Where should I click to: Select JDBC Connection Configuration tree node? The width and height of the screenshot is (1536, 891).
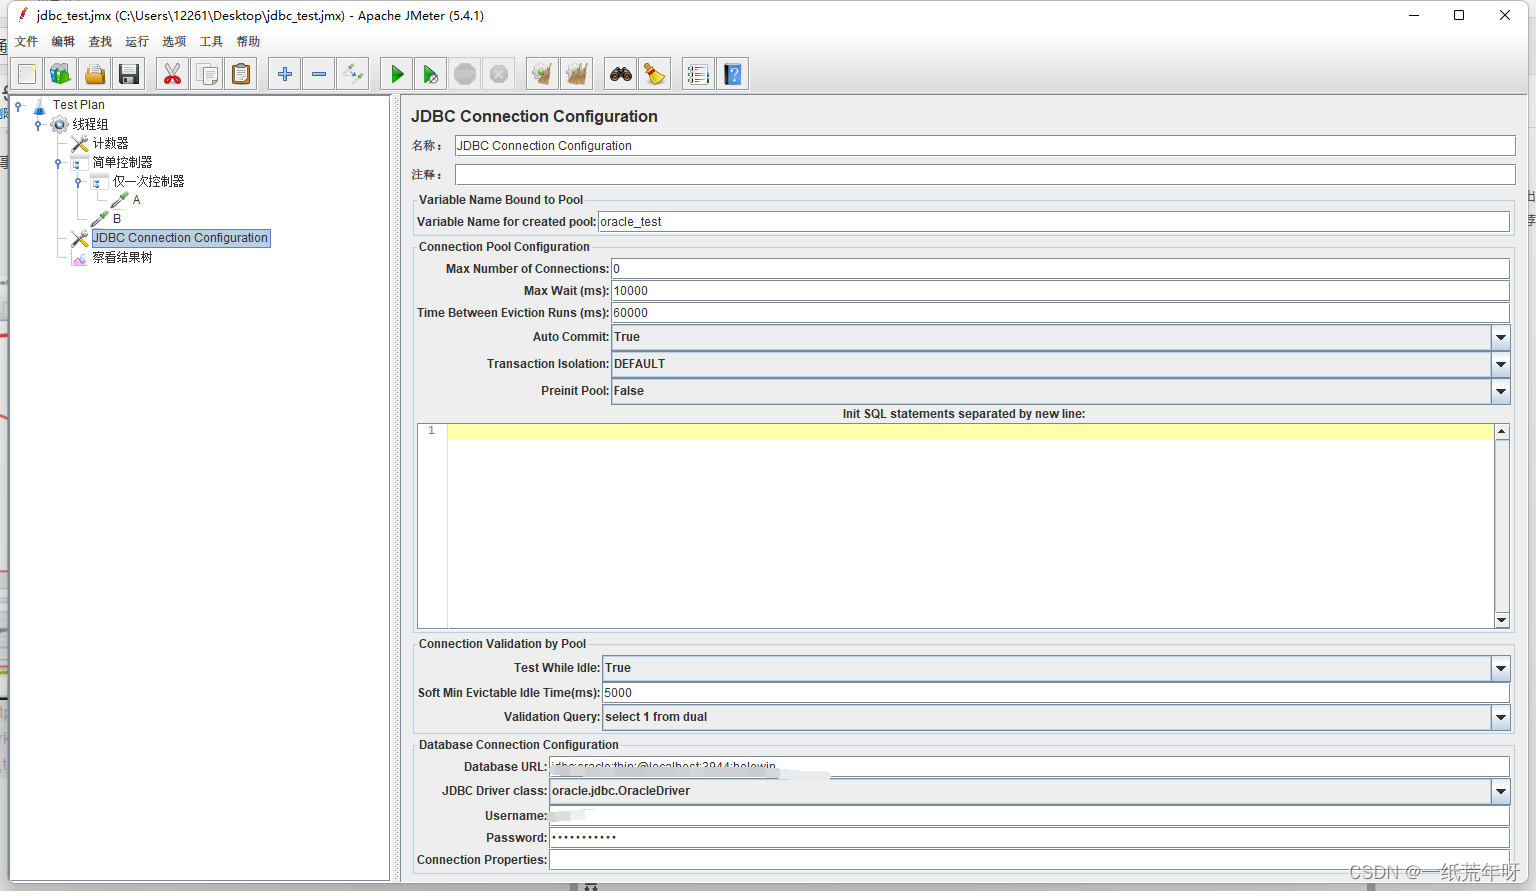(x=181, y=238)
